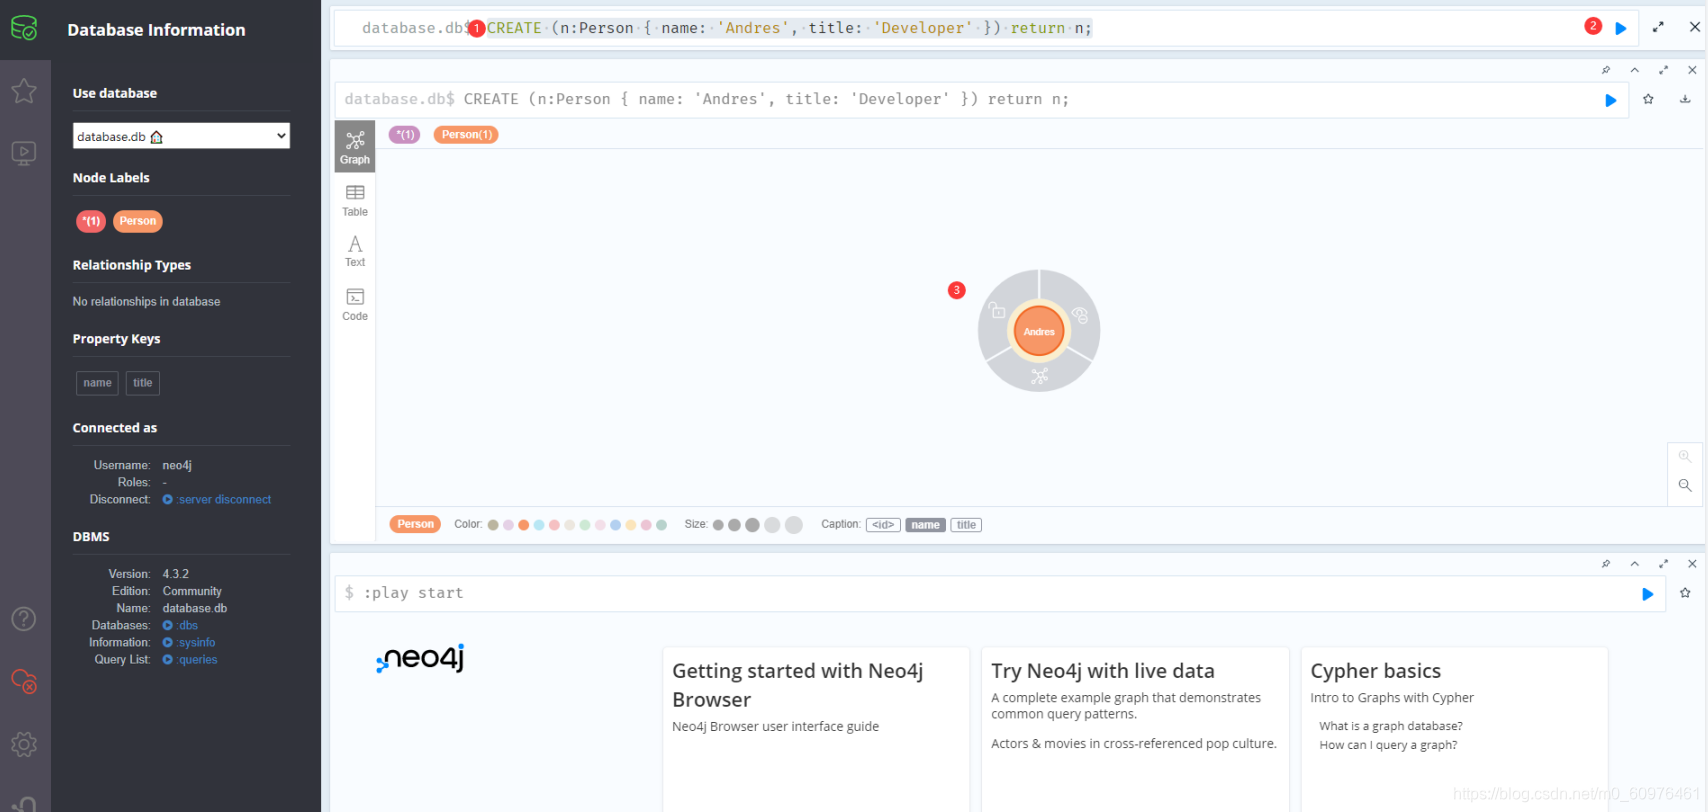1708x812 pixels.
Task: Dismiss the Andres node via ring icon
Action: [1080, 315]
